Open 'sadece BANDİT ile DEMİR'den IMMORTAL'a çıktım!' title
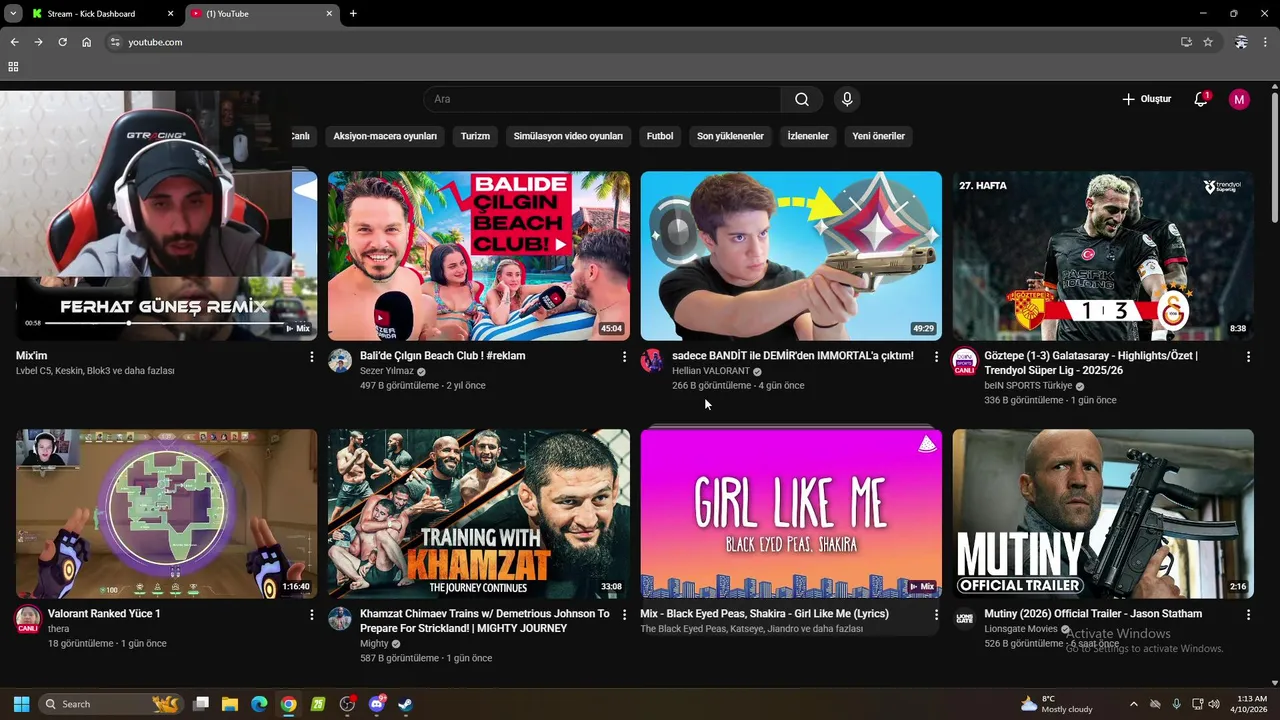 [792, 356]
